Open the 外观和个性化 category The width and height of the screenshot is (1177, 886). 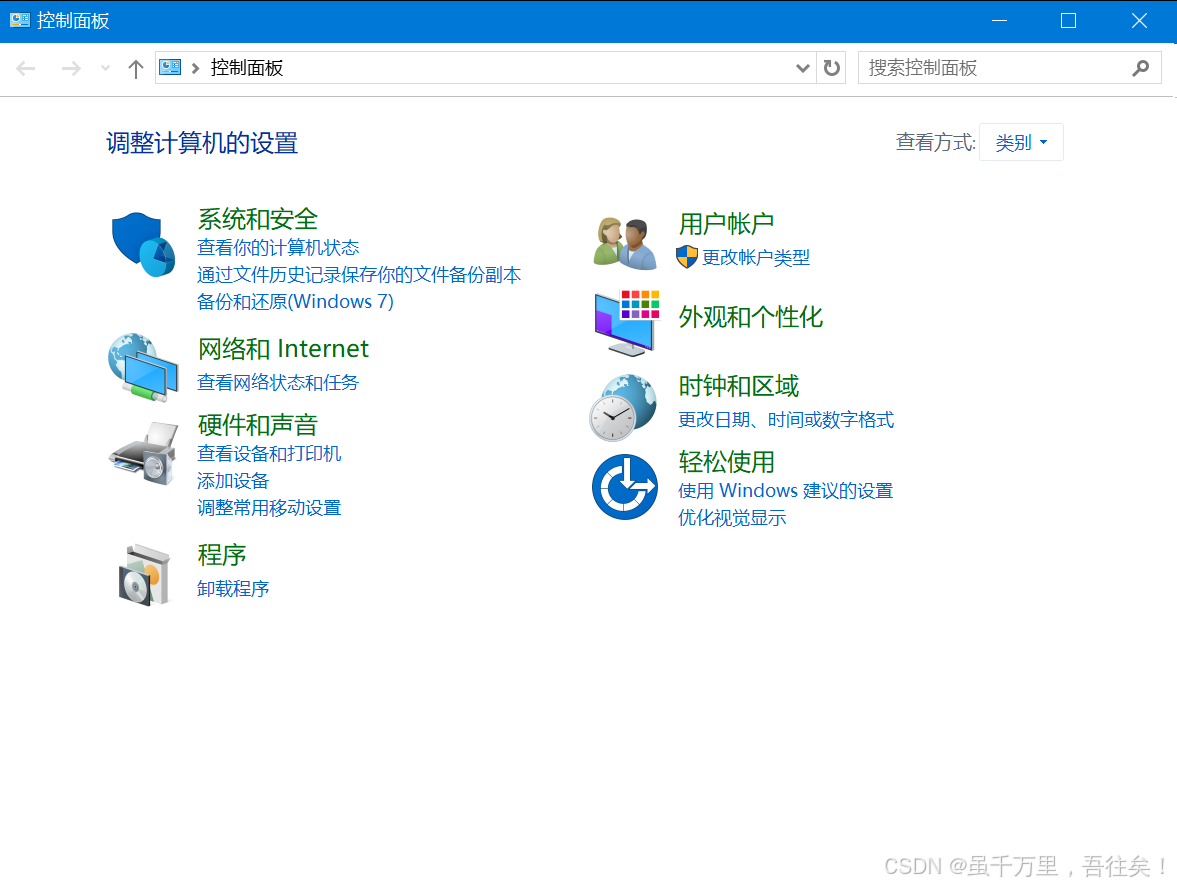click(x=751, y=316)
